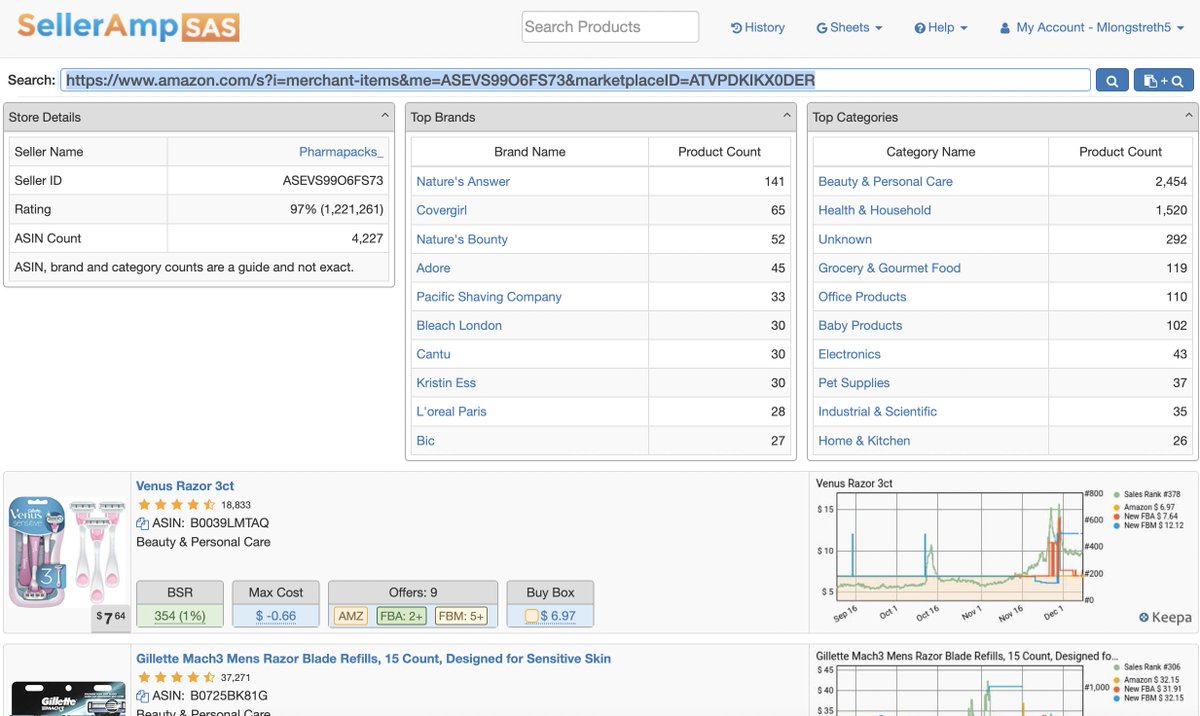Click the BSR value 354 (1%)
Image resolution: width=1200 pixels, height=716 pixels.
point(179,616)
